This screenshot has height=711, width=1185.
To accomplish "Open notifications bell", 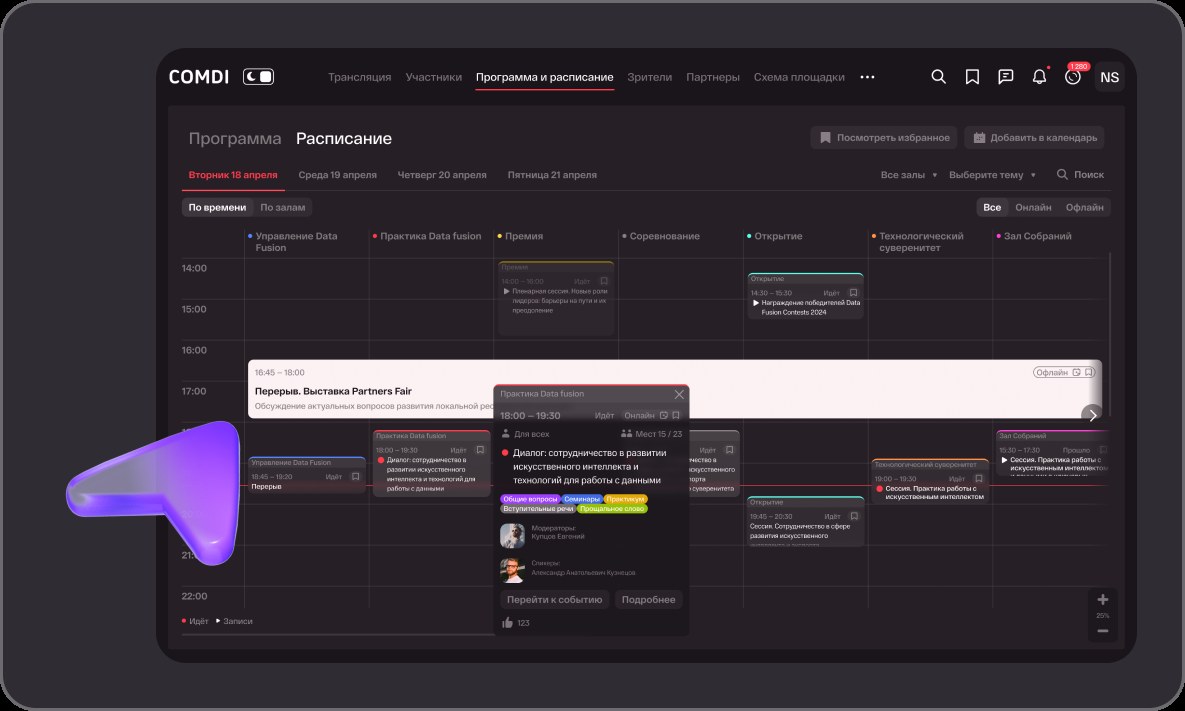I will coord(1039,76).
